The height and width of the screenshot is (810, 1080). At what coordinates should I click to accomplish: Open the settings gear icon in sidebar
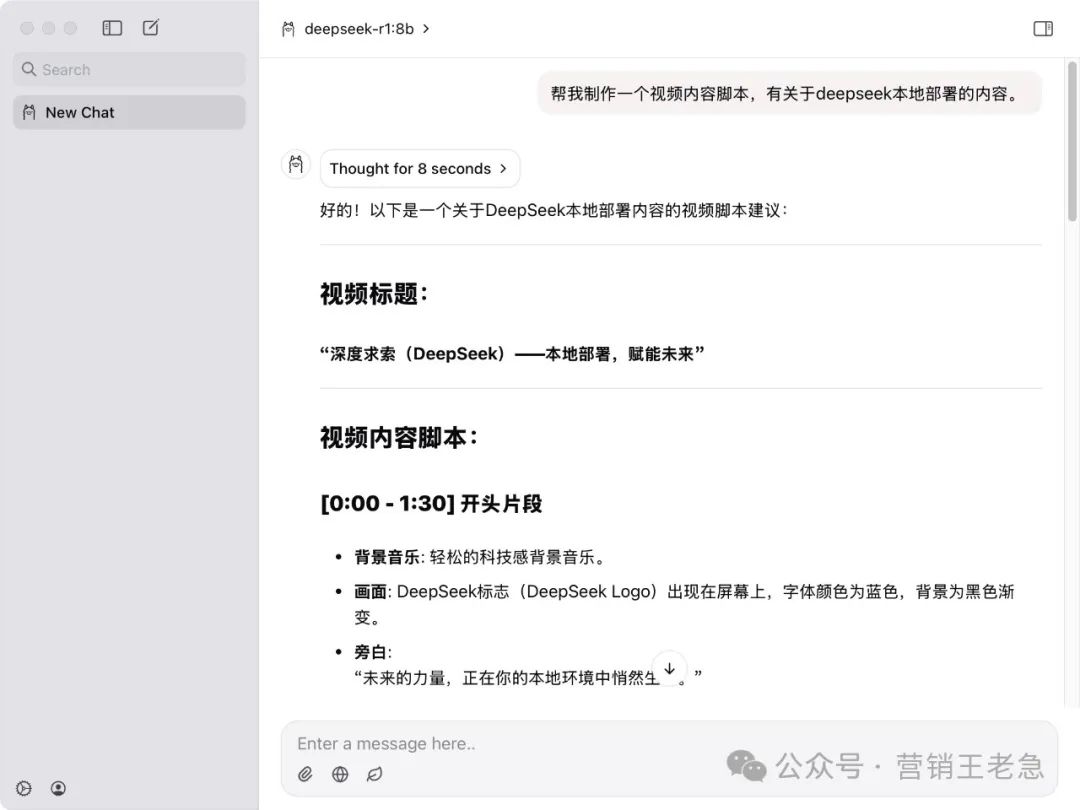(24, 788)
